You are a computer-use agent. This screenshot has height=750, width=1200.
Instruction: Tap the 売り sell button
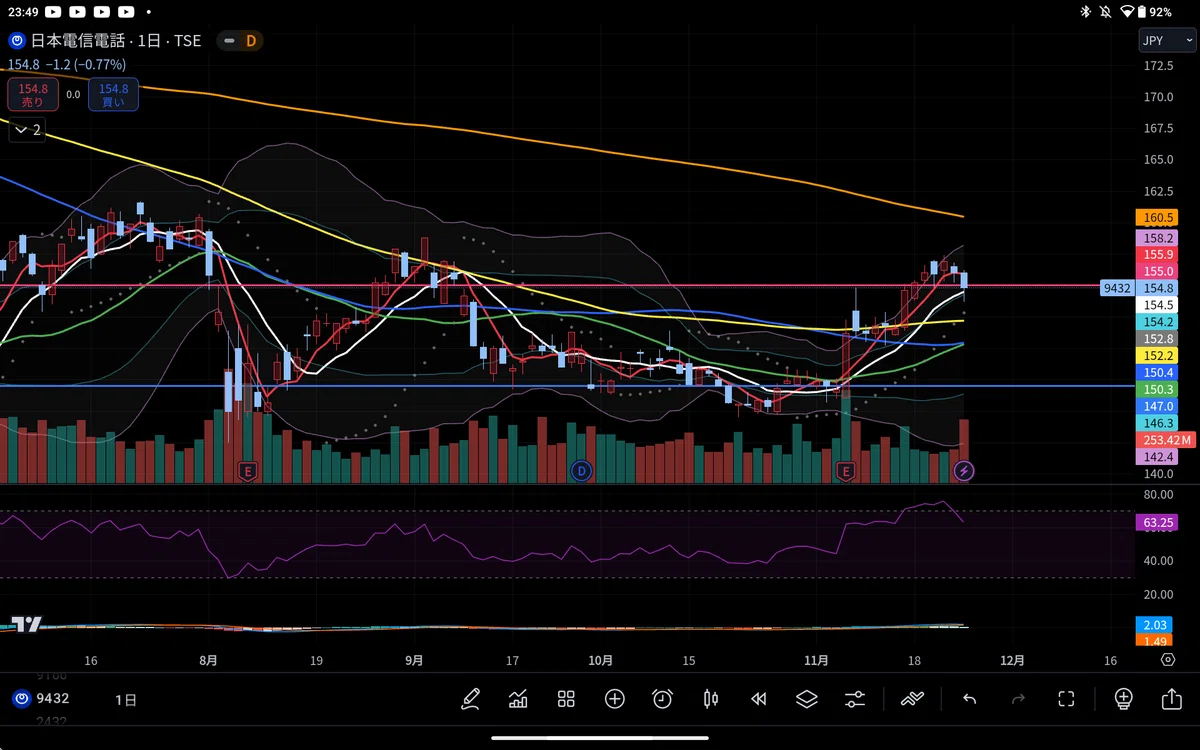(x=33, y=95)
